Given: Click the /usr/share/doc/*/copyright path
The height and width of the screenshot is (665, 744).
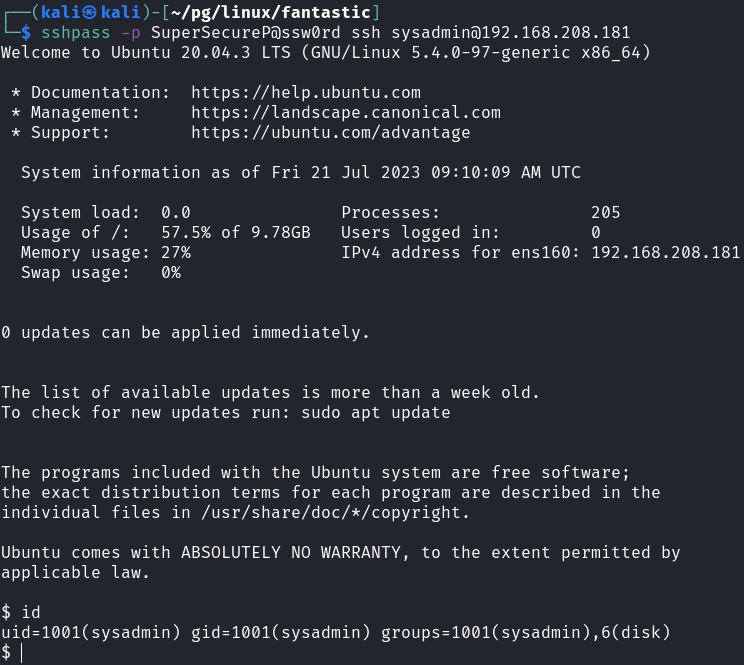Looking at the screenshot, I should pyautogui.click(x=335, y=512).
